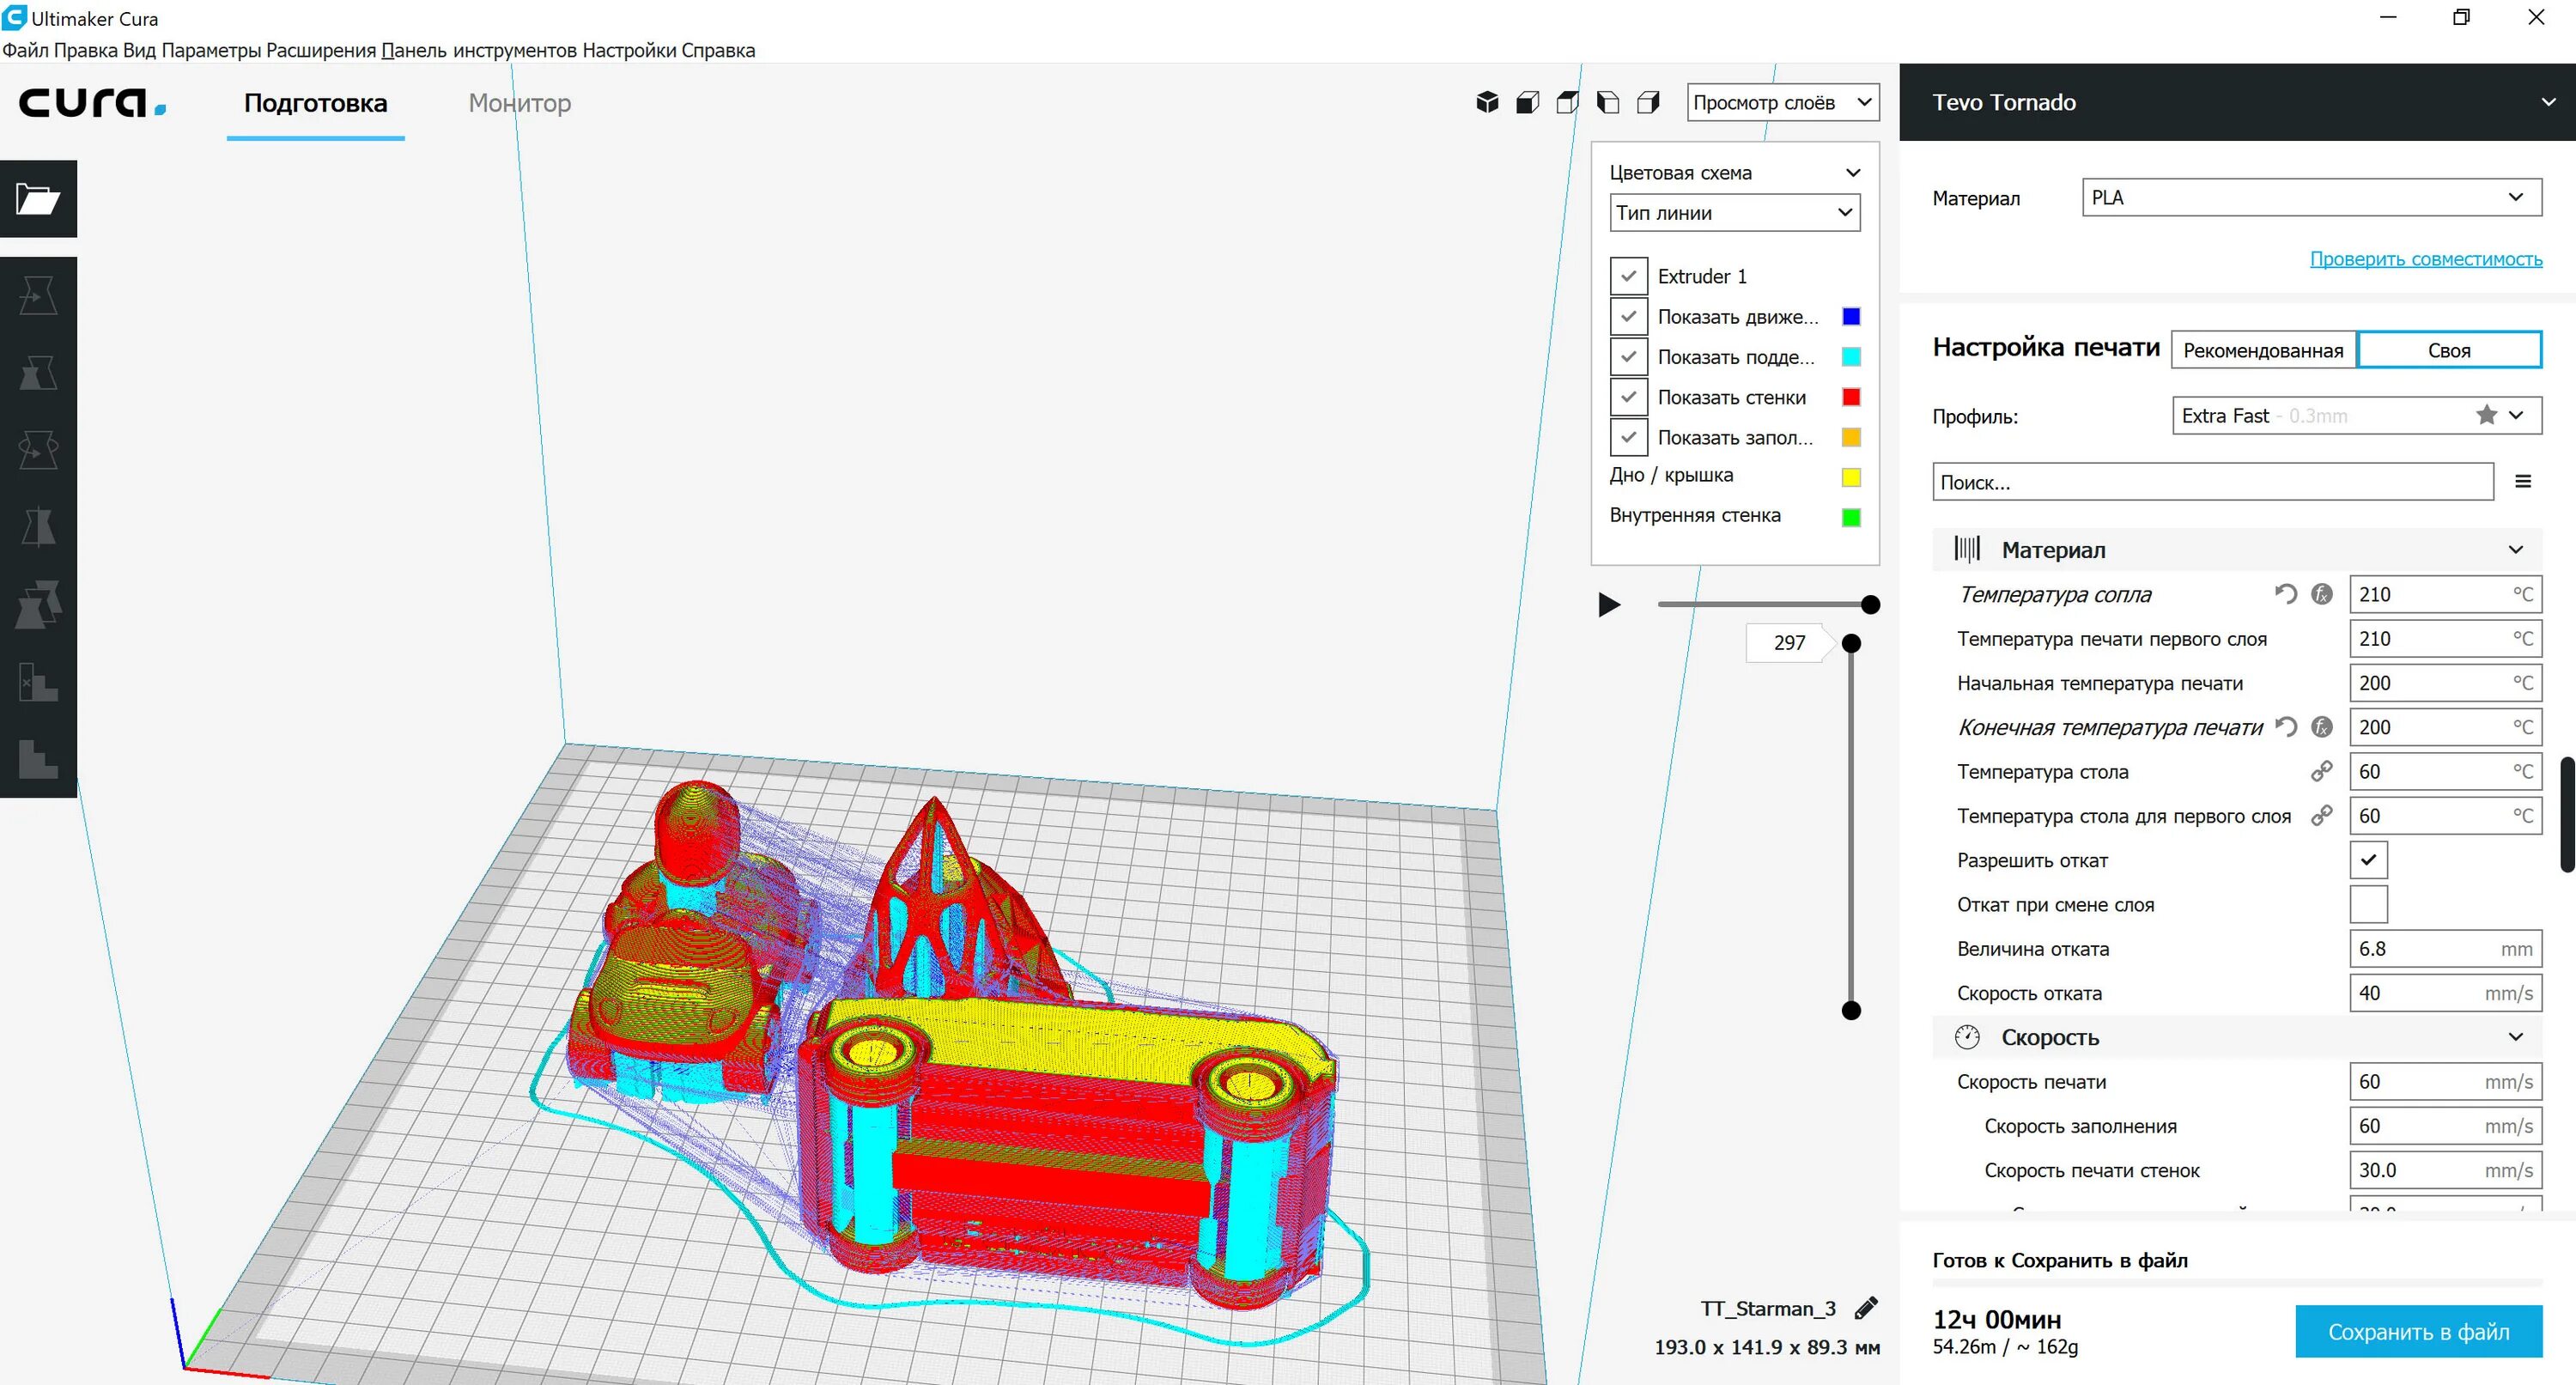Toggle Показать движения checkbox
Screen dimensions: 2576x1385
1628,316
